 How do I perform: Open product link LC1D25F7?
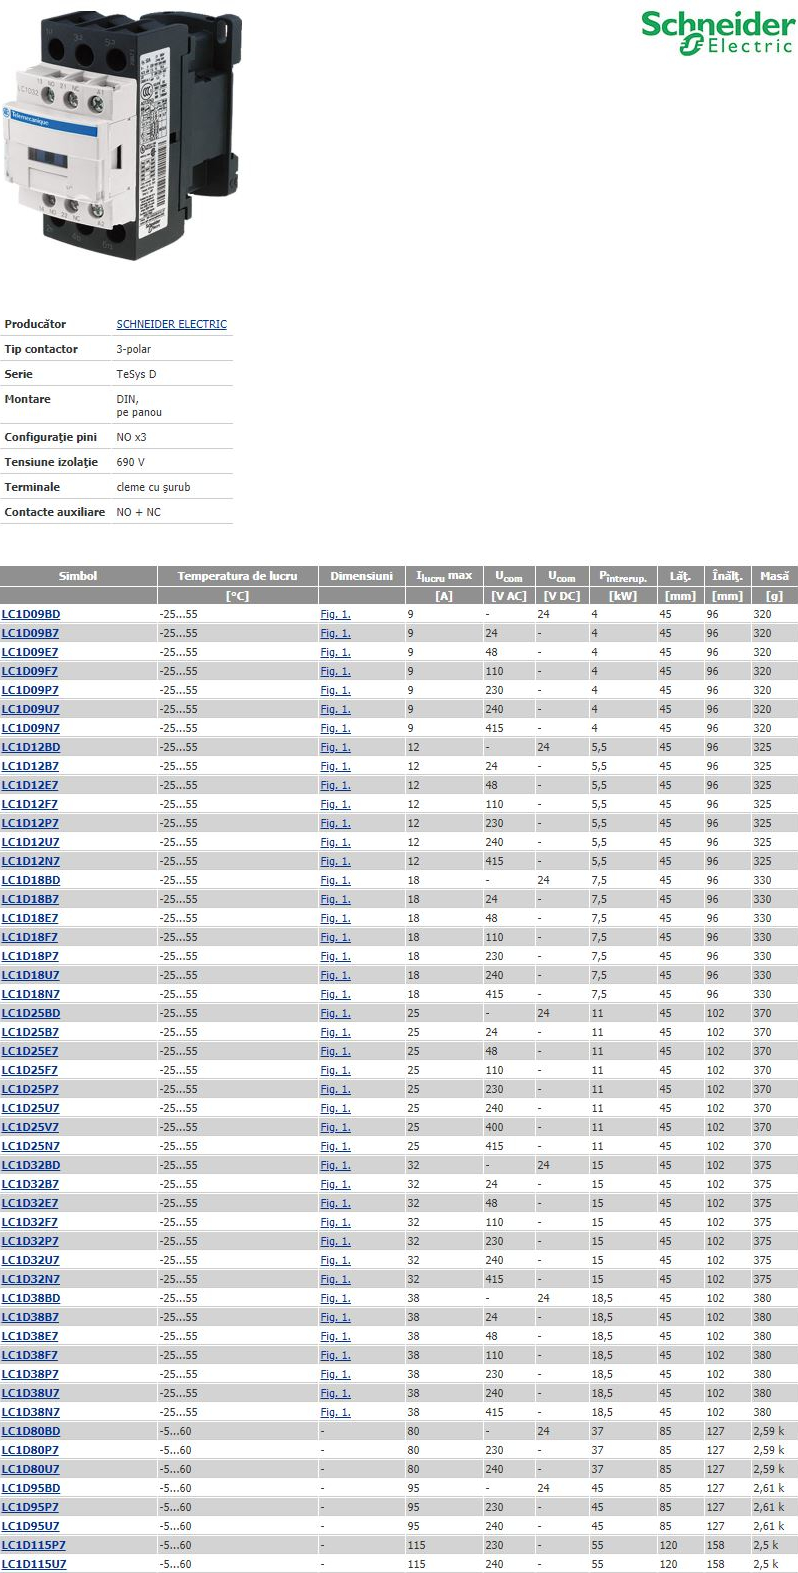[30, 1070]
